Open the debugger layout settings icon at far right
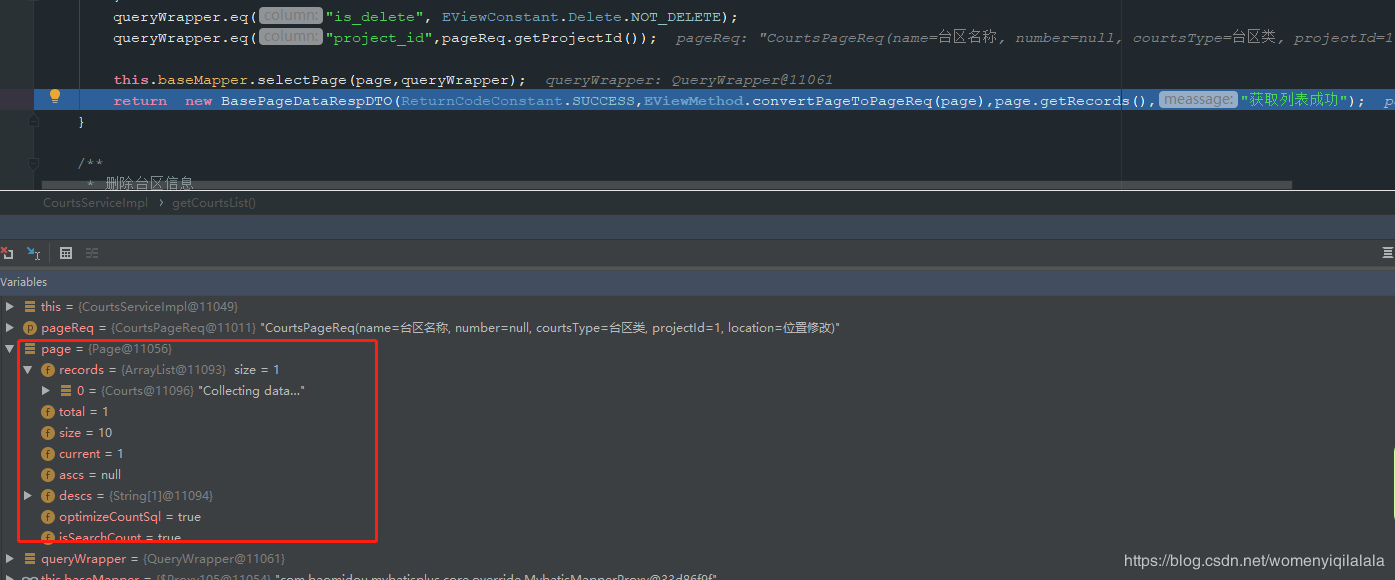Image resolution: width=1395 pixels, height=580 pixels. (1387, 253)
